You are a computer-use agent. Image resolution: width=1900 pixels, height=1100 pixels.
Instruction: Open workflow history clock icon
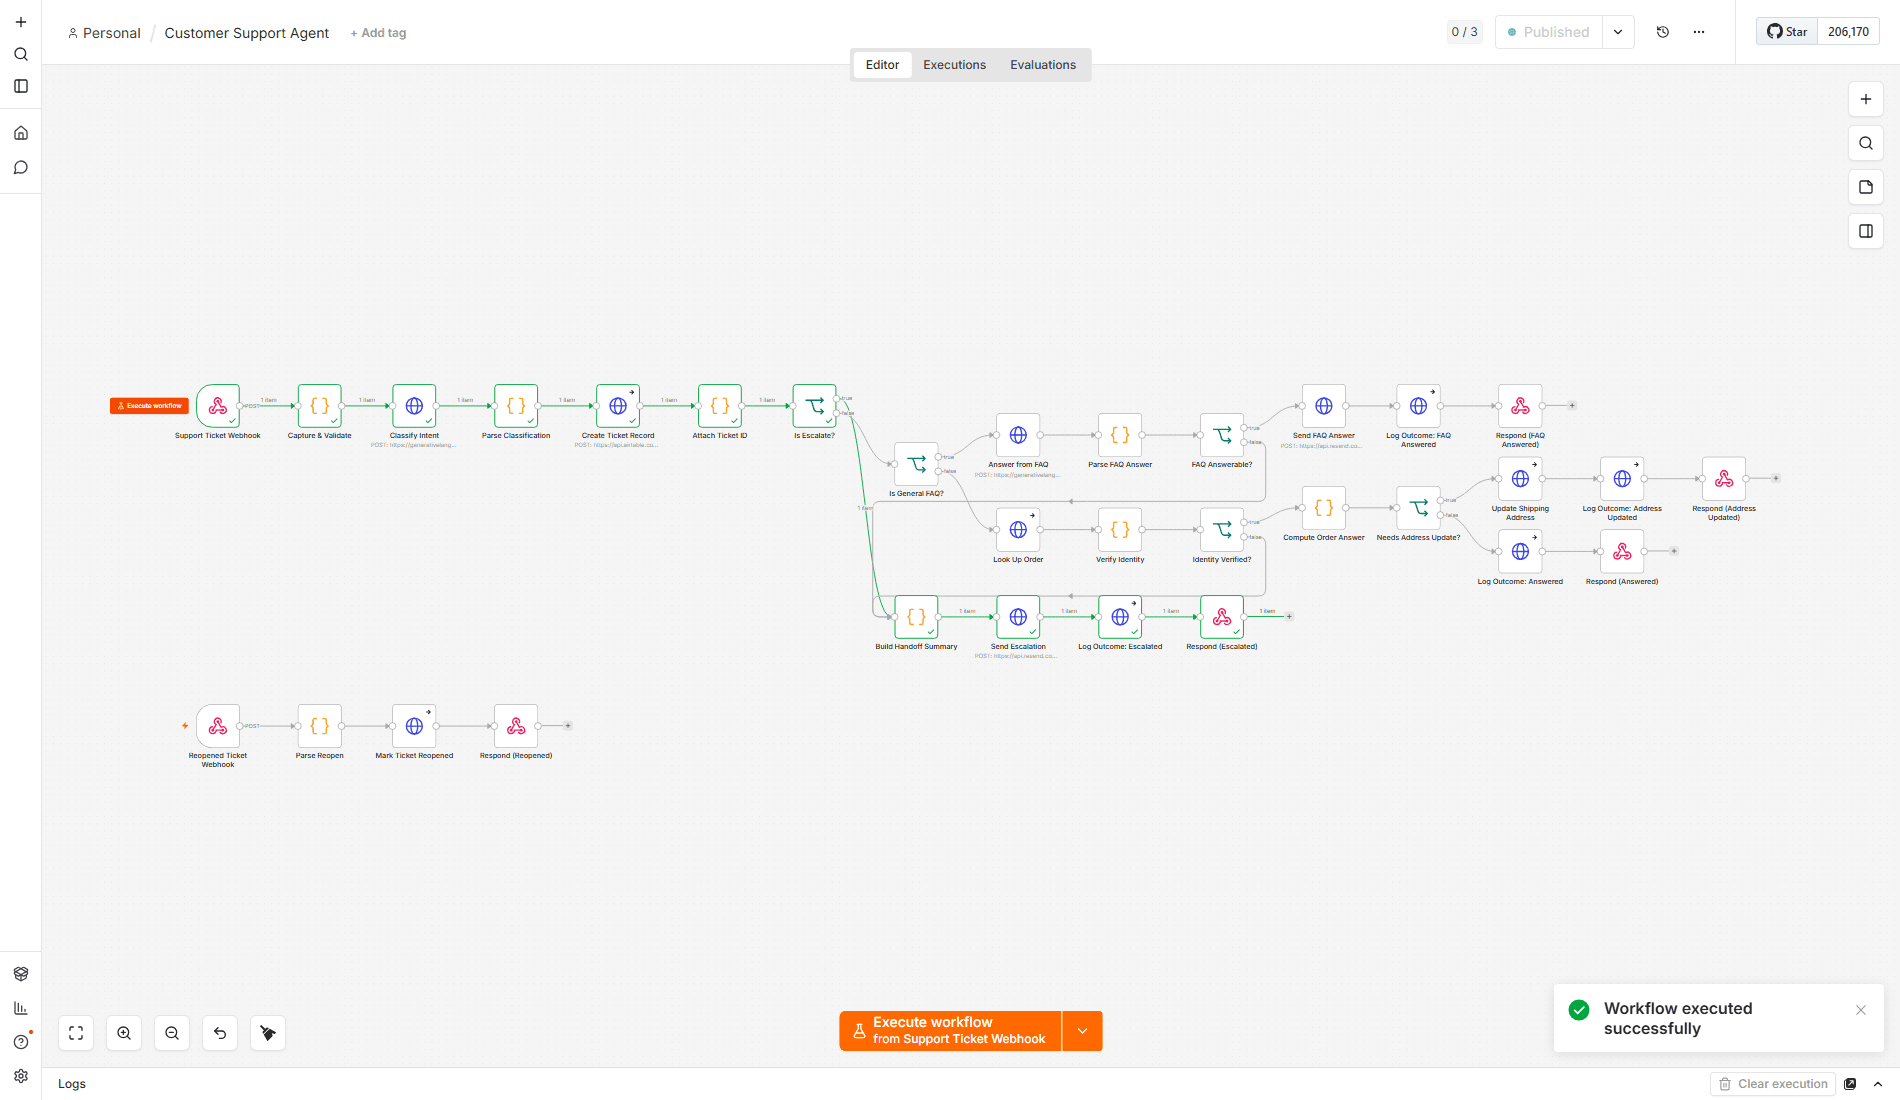tap(1663, 32)
